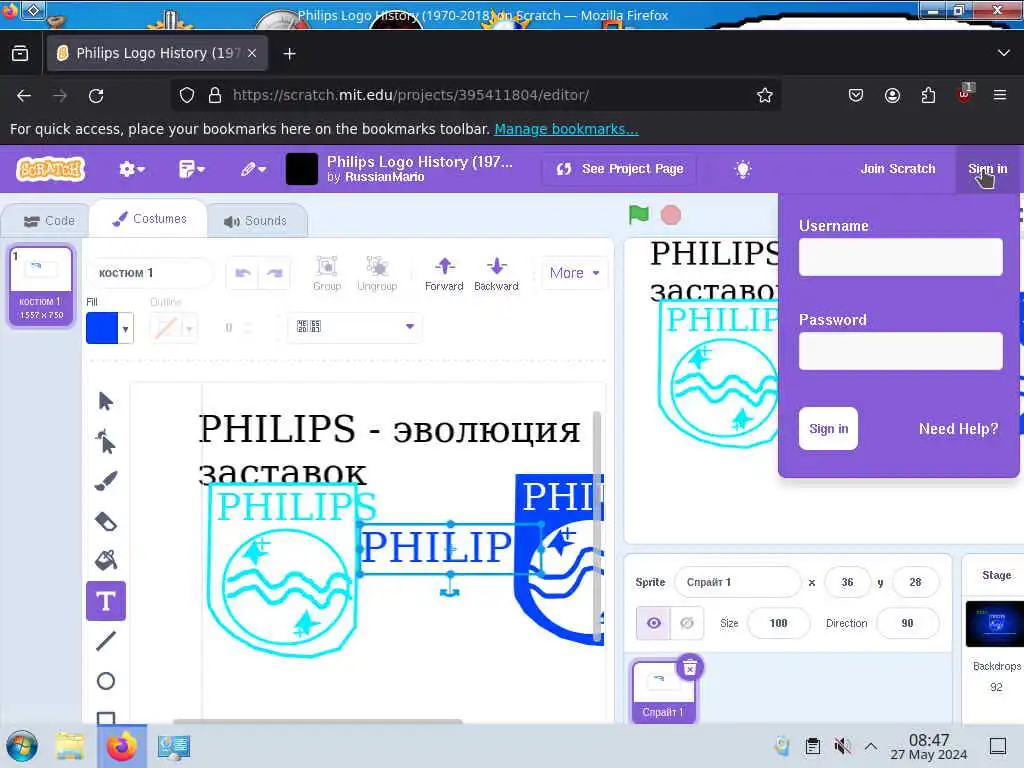The height and width of the screenshot is (768, 1024).
Task: Open the Fill color dropdown arrow
Action: (125, 328)
